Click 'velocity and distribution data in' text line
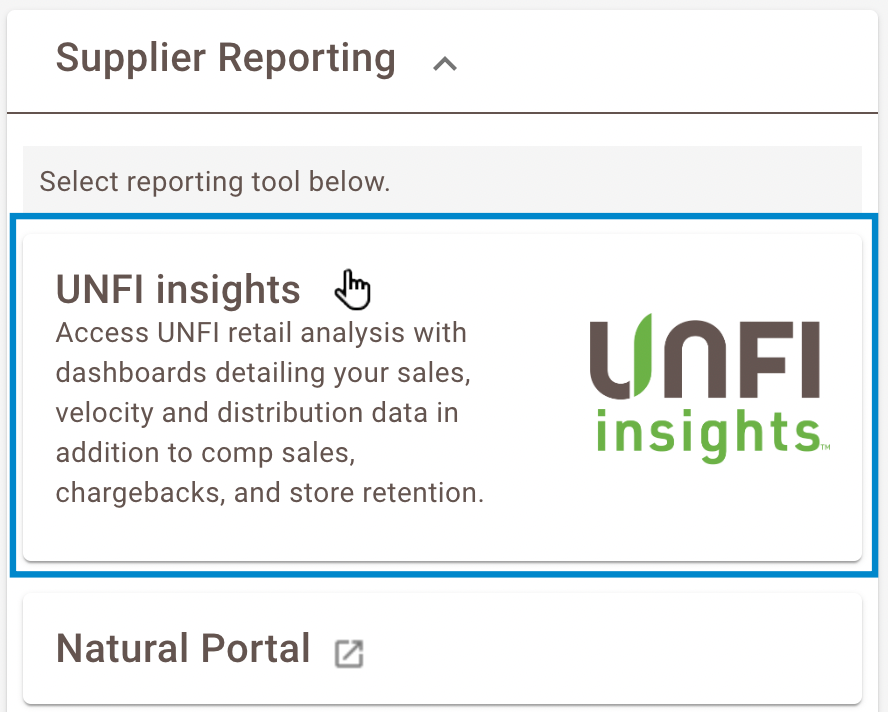The height and width of the screenshot is (712, 888). [x=257, y=412]
